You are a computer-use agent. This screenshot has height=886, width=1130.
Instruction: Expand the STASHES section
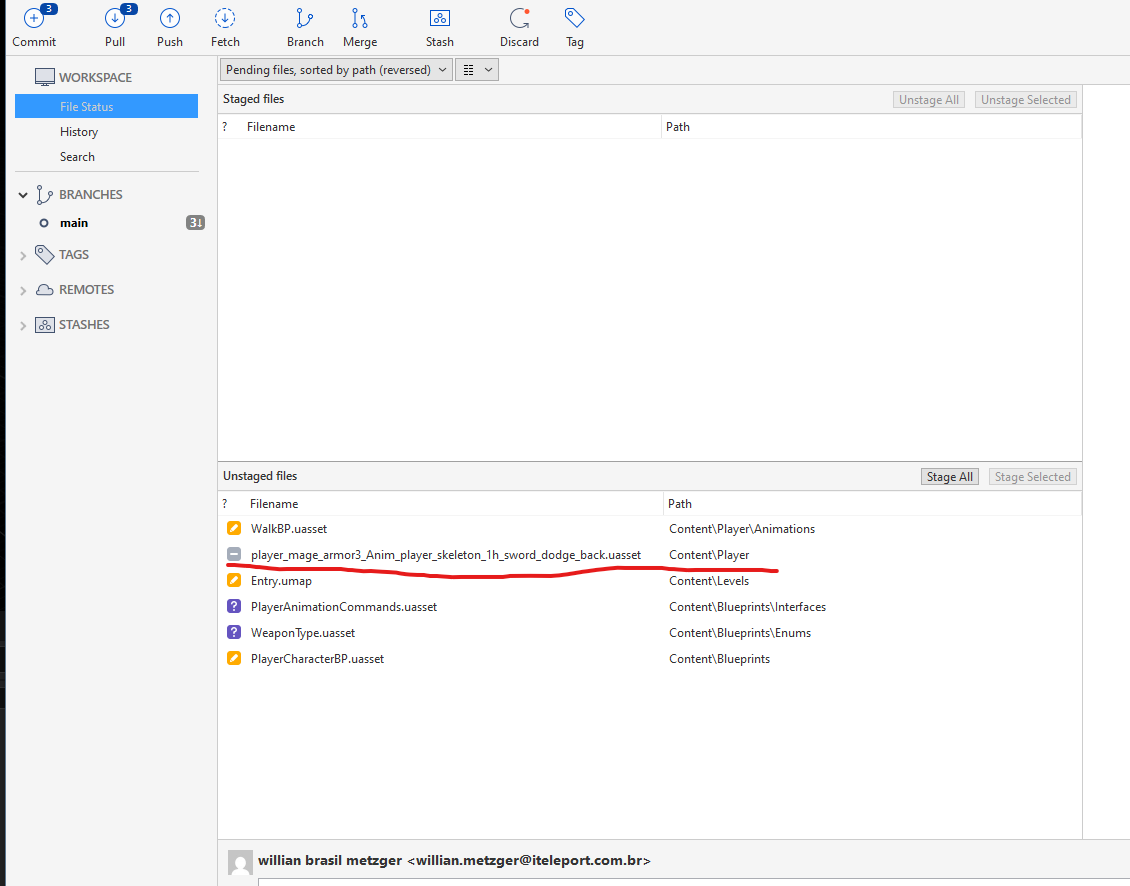click(23, 326)
